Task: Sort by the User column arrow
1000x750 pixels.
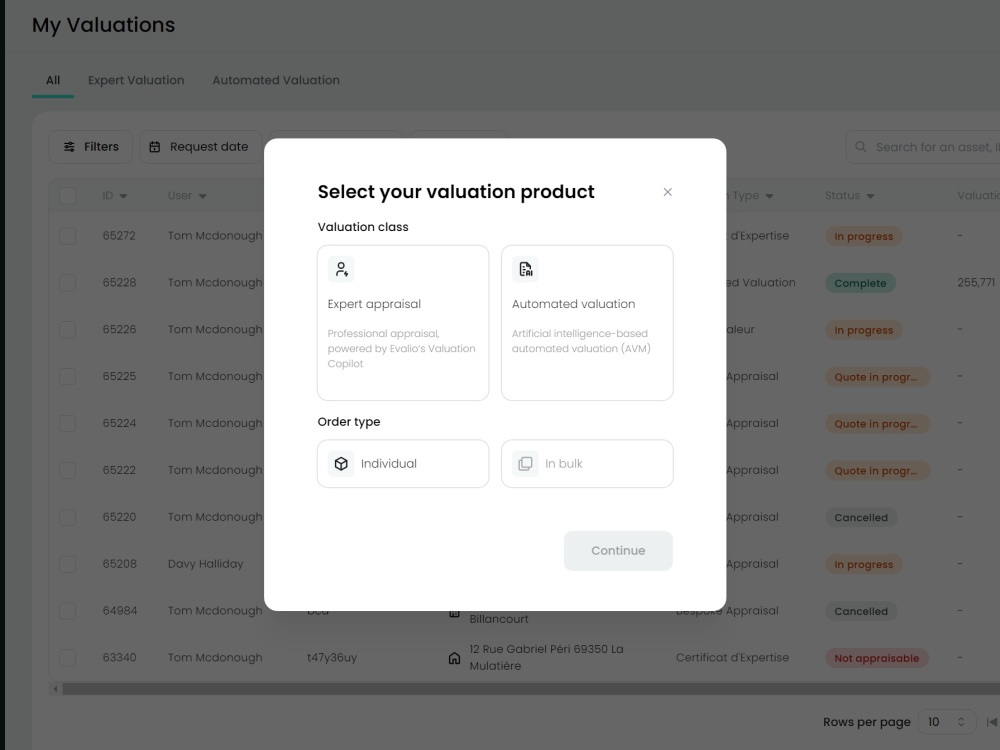Action: pos(202,196)
